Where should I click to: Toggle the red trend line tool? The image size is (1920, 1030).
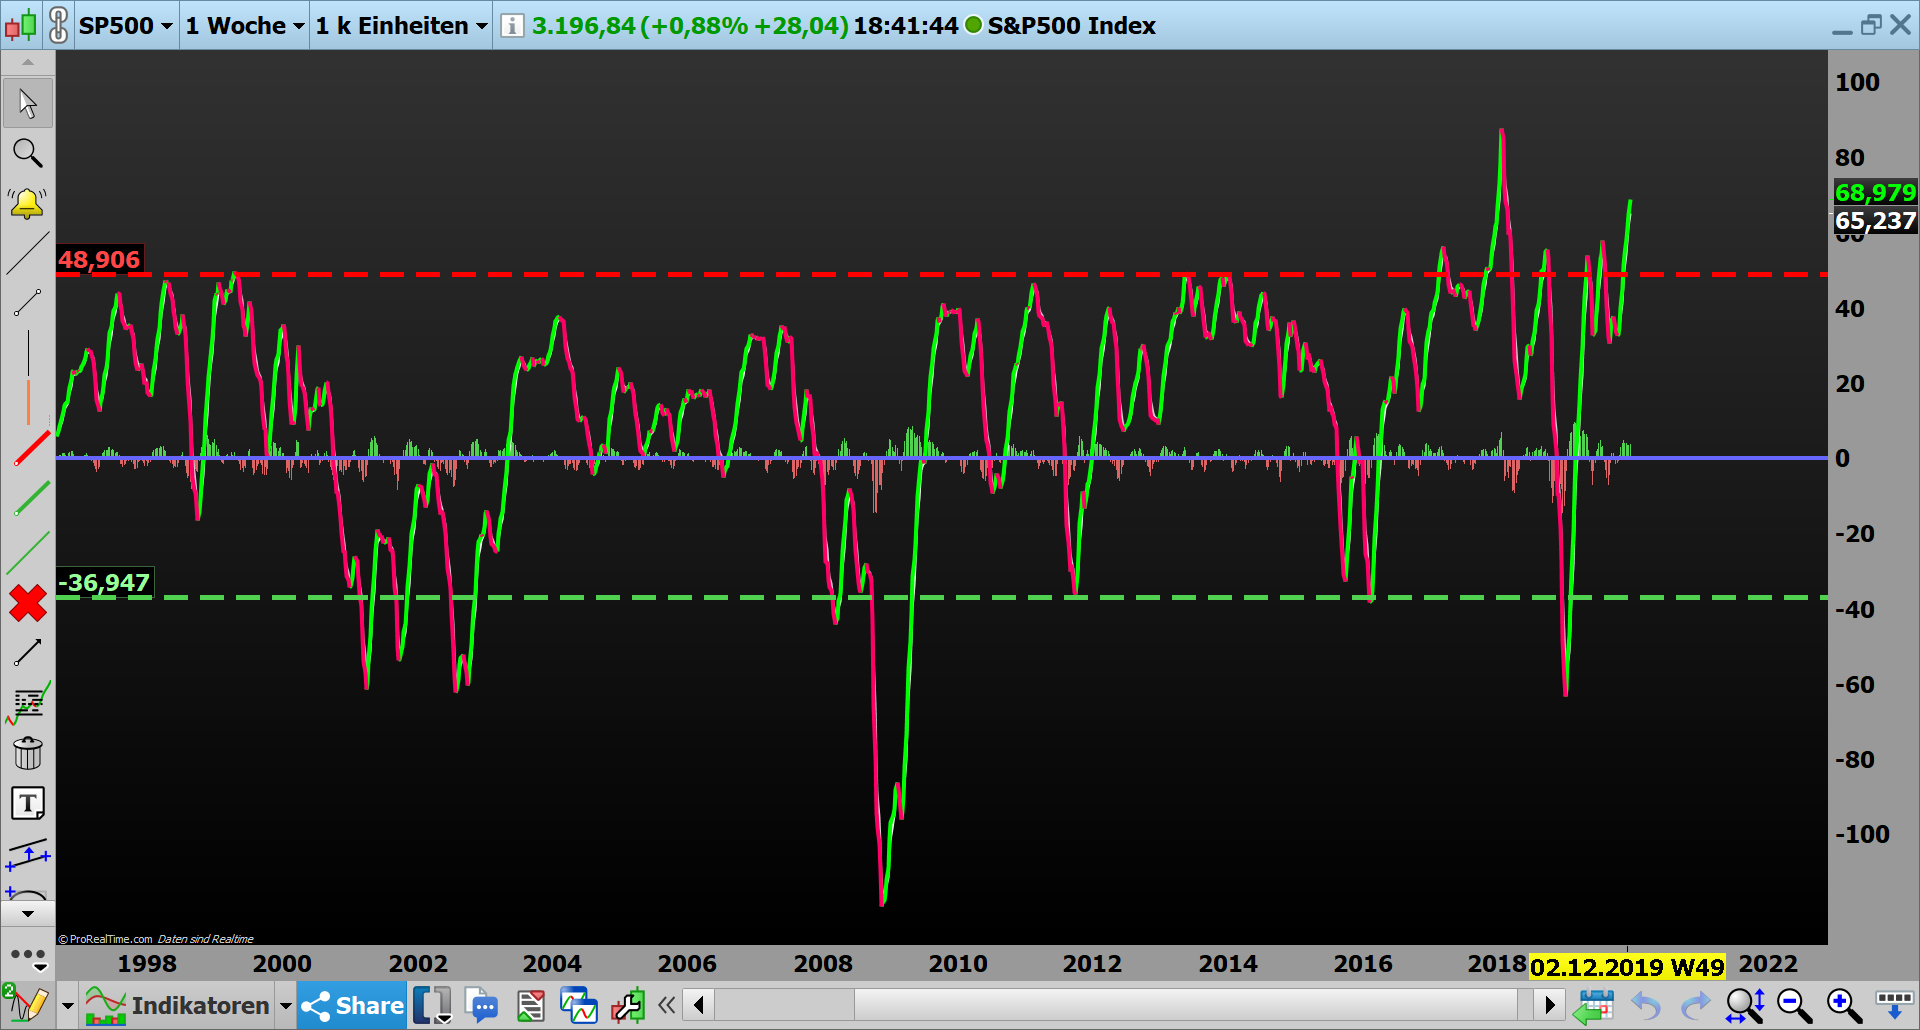30,449
